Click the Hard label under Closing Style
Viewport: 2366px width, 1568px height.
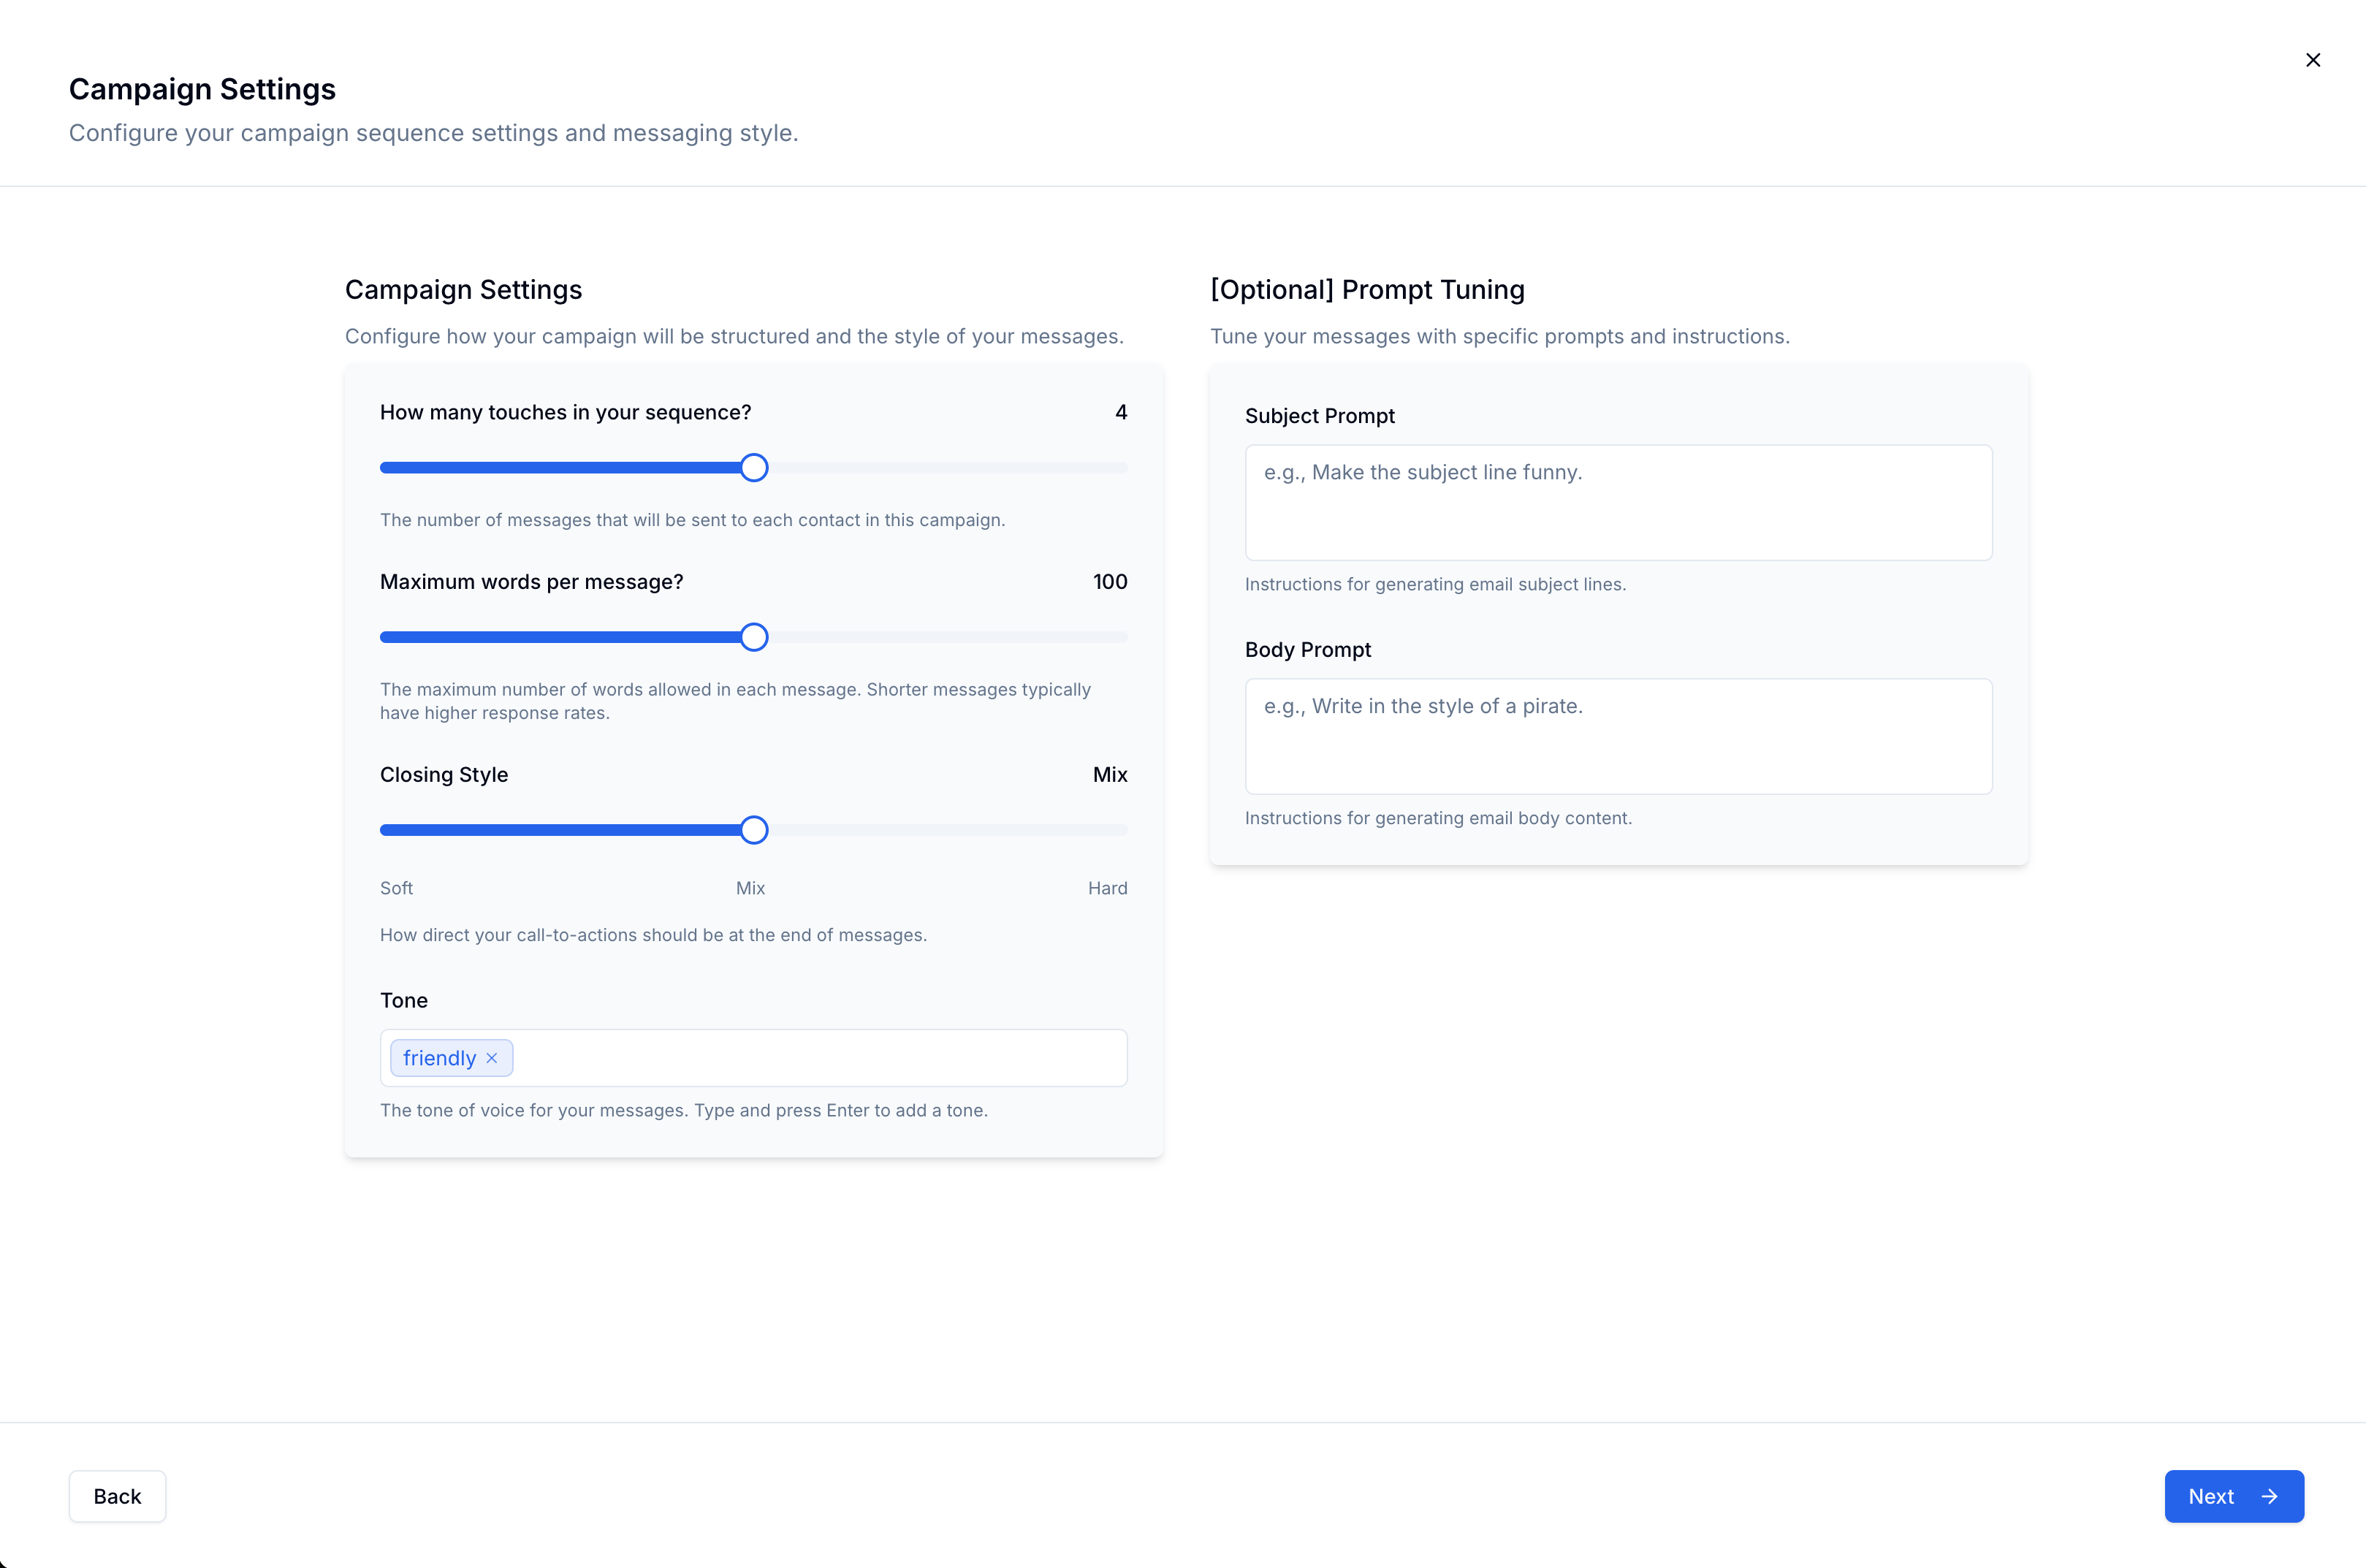coord(1107,888)
